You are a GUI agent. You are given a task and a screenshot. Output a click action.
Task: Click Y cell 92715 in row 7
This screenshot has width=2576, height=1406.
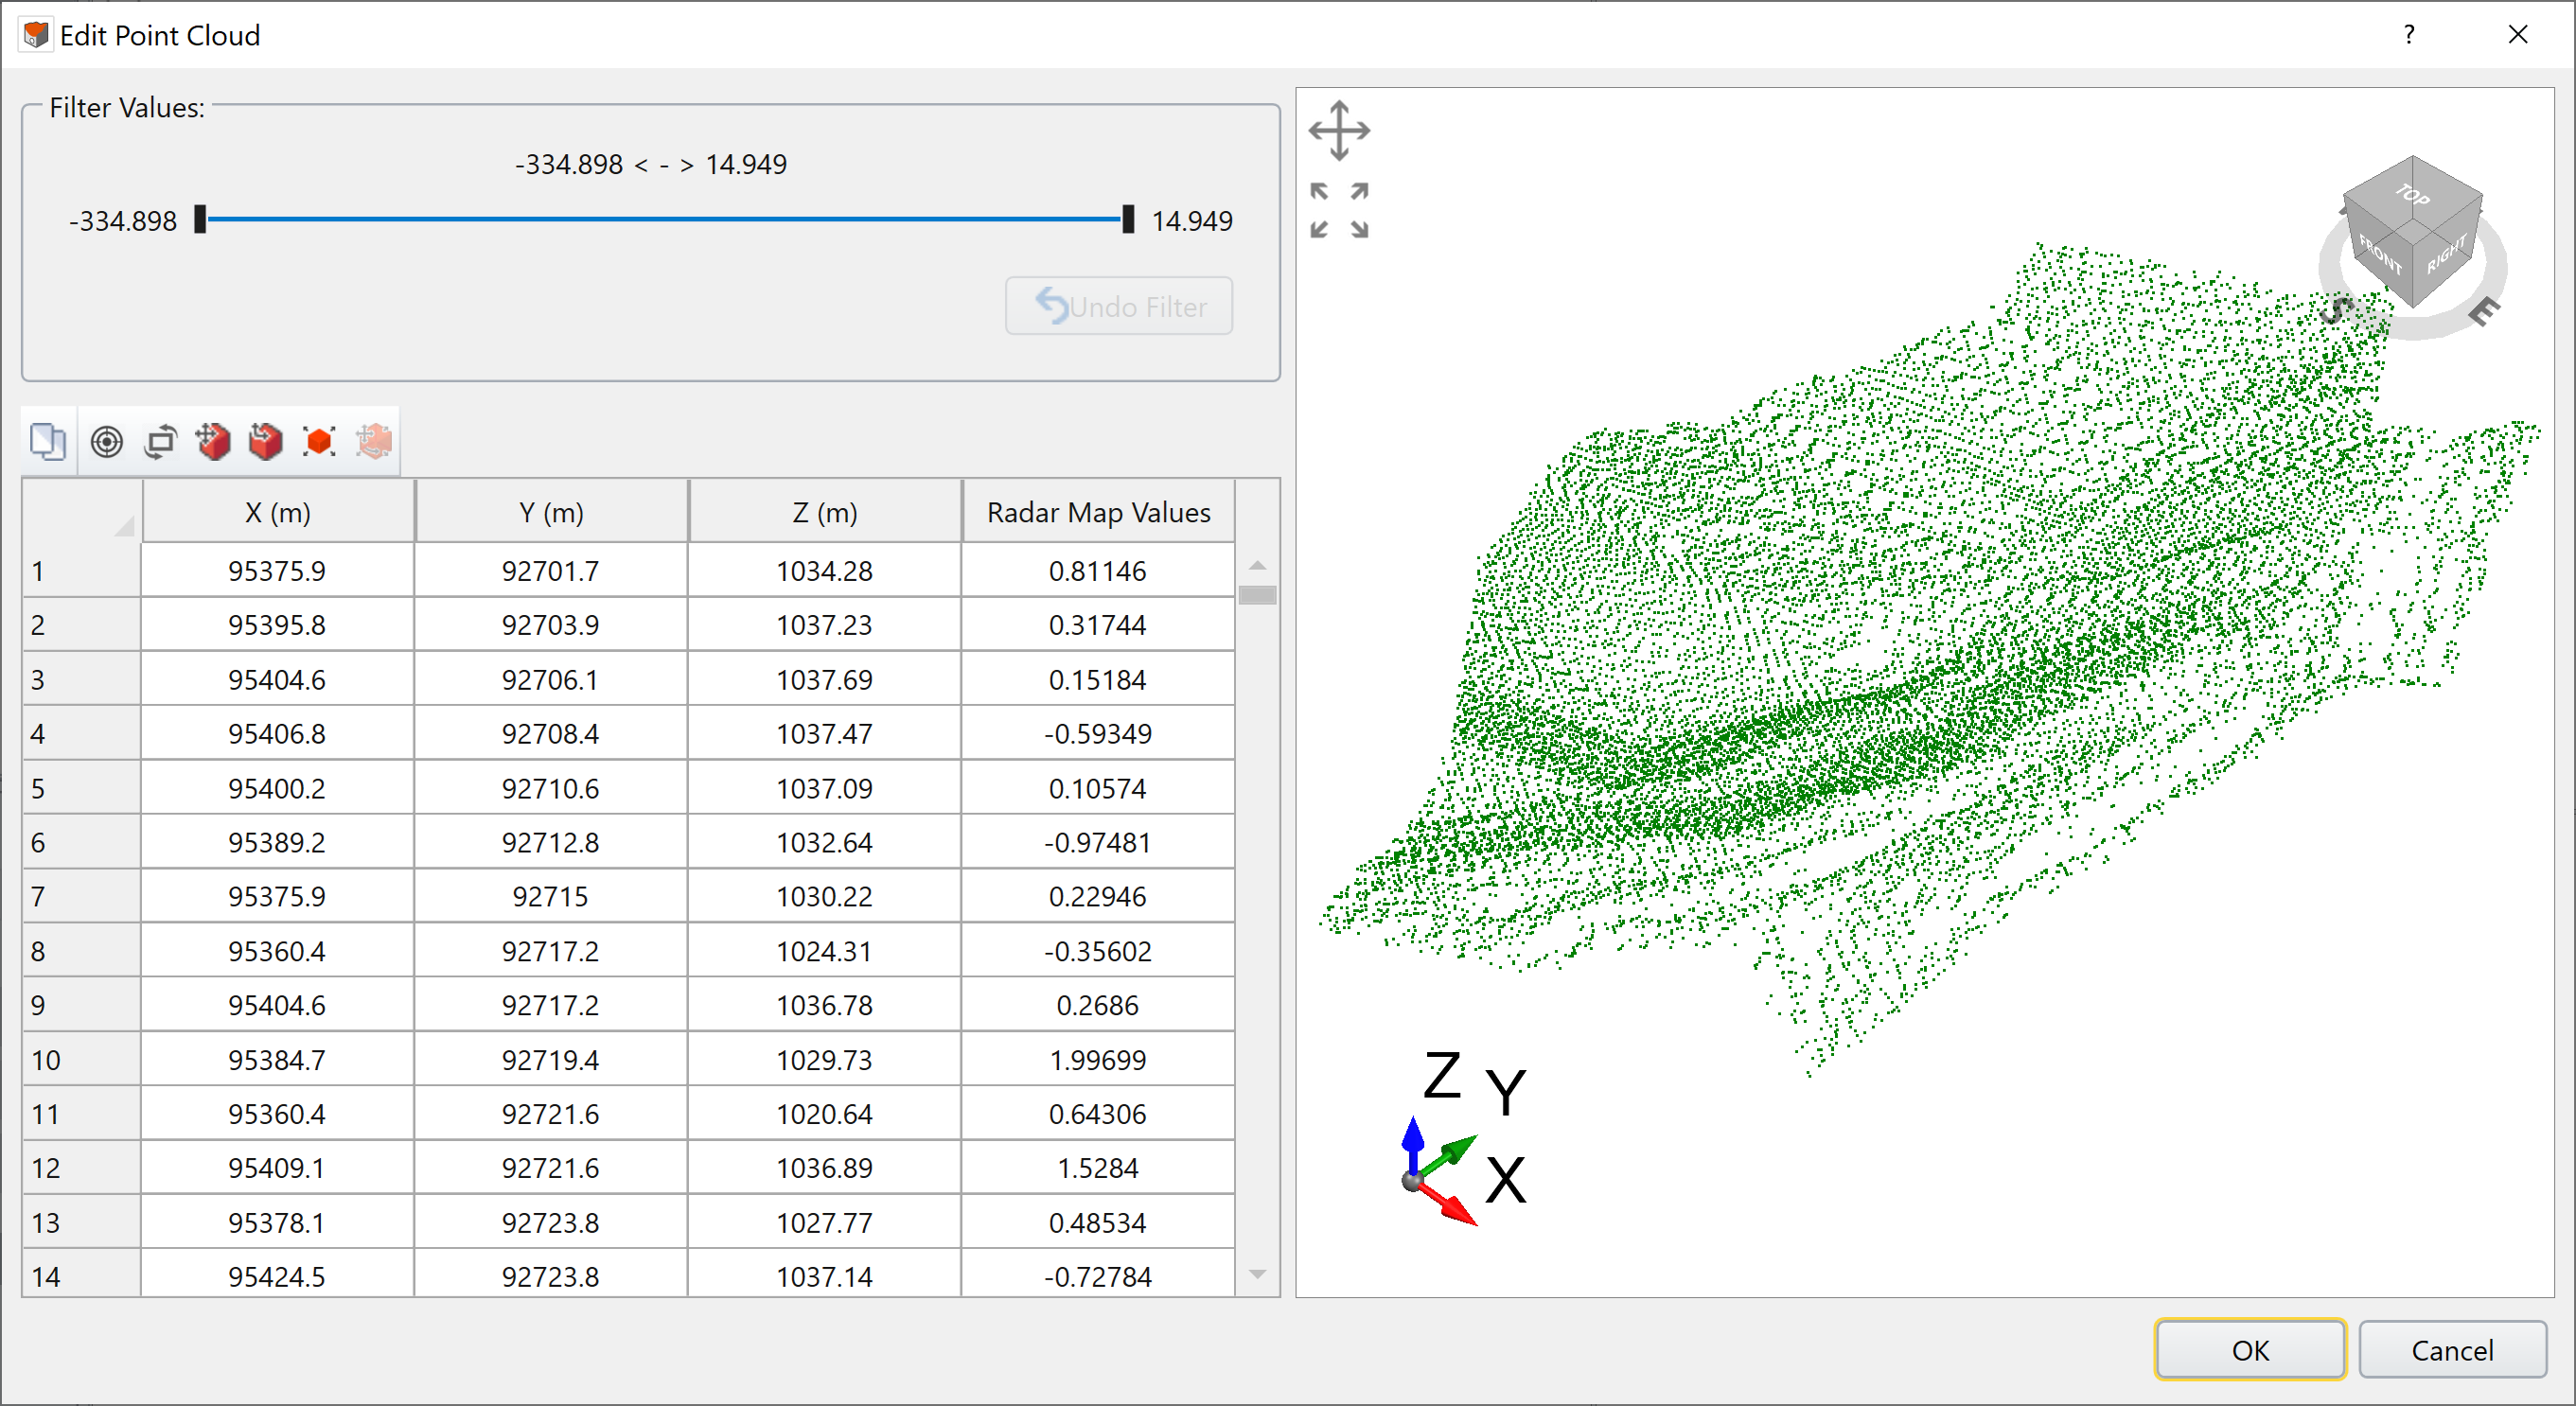tap(550, 896)
